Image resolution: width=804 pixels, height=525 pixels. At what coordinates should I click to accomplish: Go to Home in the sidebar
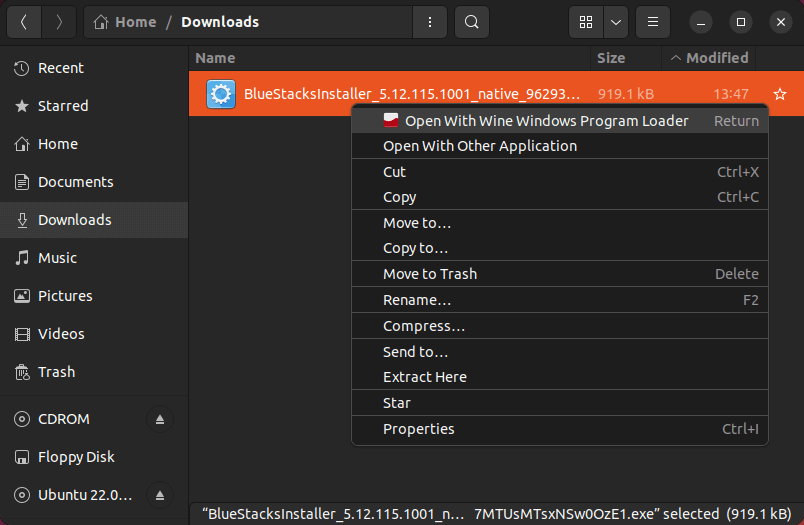point(94,144)
